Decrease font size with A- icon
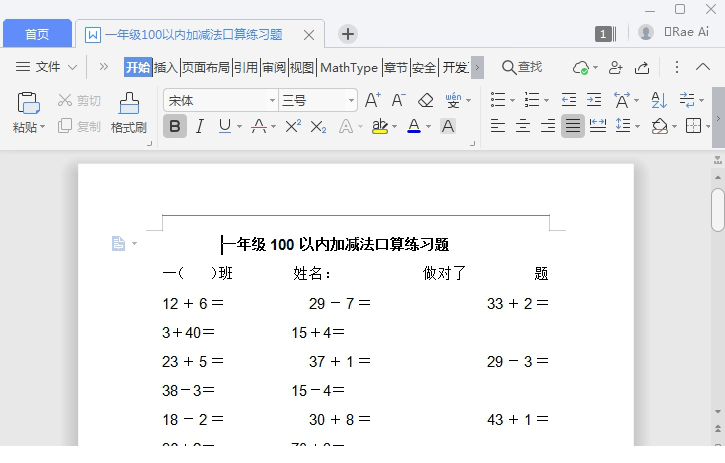The image size is (725, 463). coord(398,100)
